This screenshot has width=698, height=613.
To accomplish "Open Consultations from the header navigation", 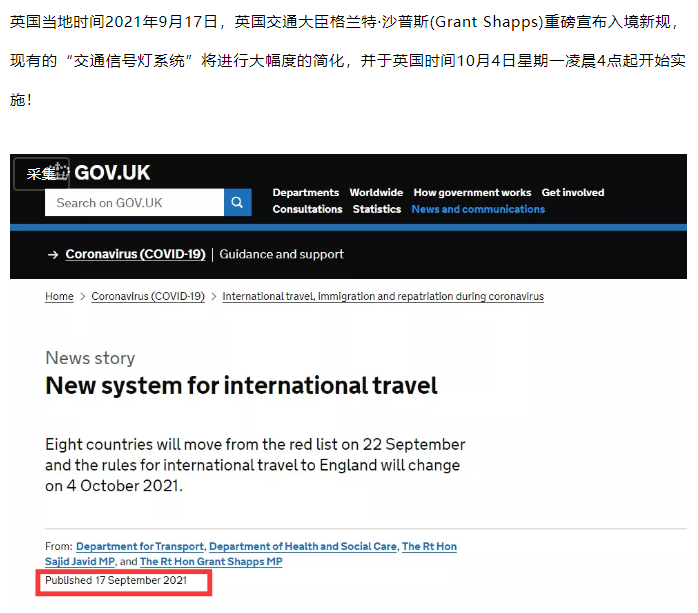I will pos(307,209).
